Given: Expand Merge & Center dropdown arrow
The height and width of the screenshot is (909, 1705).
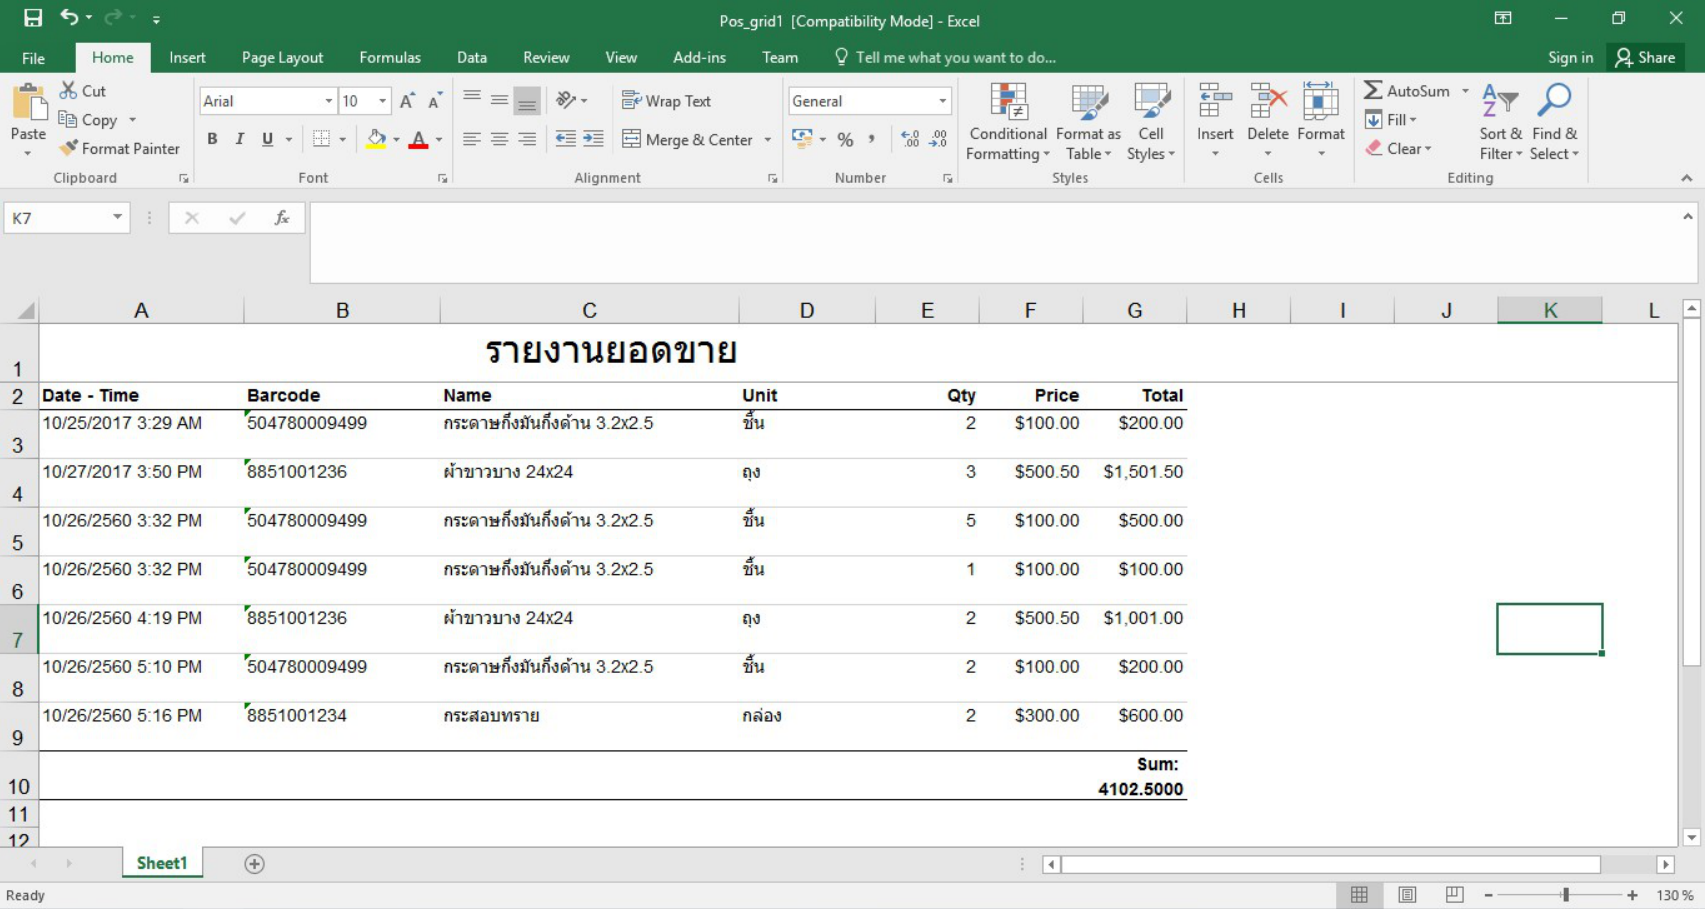Looking at the screenshot, I should (768, 140).
